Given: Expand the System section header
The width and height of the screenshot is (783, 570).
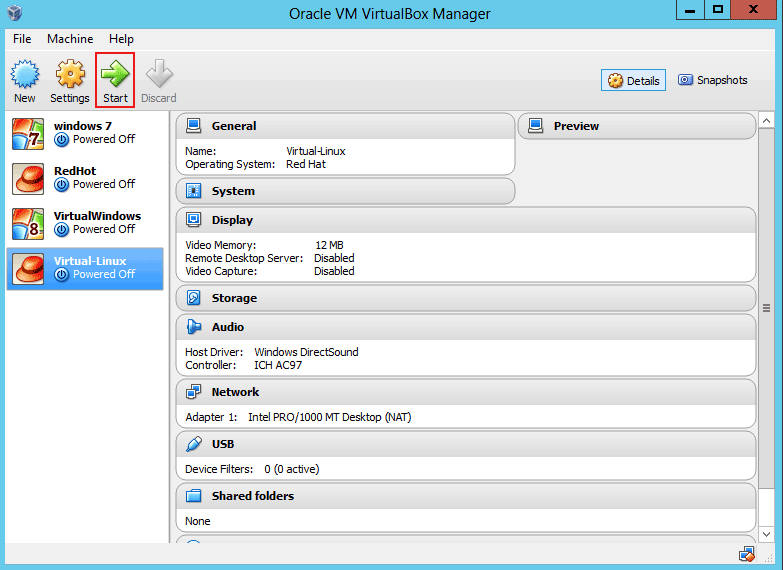Looking at the screenshot, I should tap(345, 191).
